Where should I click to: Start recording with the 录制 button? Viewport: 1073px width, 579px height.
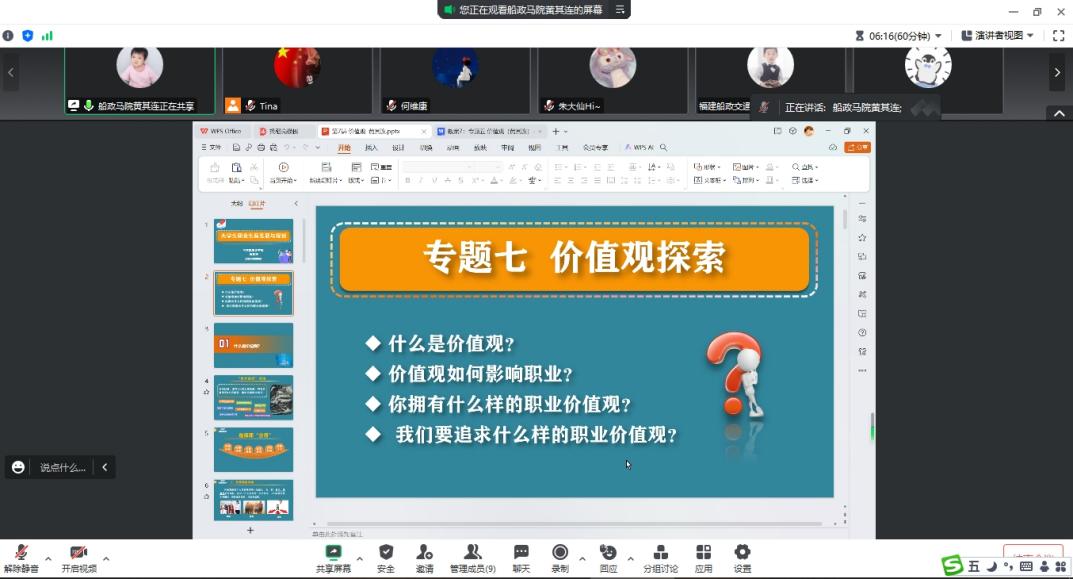[x=560, y=557]
